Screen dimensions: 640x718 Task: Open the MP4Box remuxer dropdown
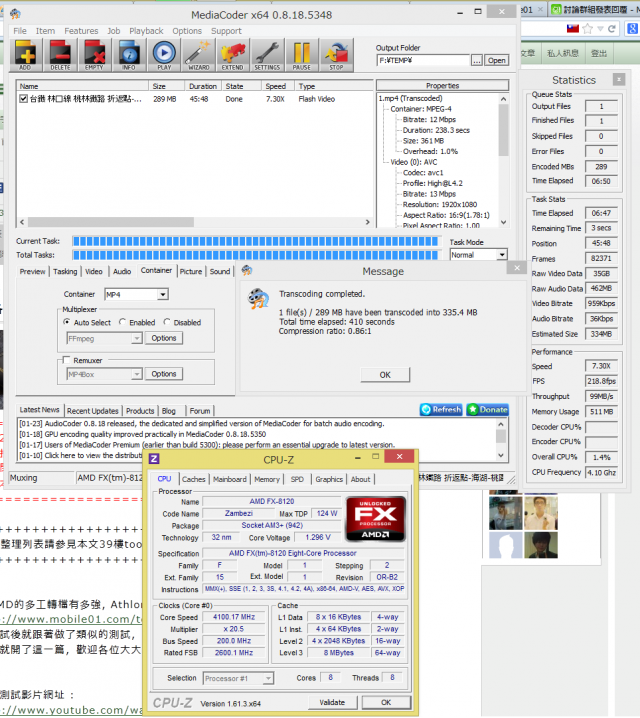pyautogui.click(x=136, y=374)
